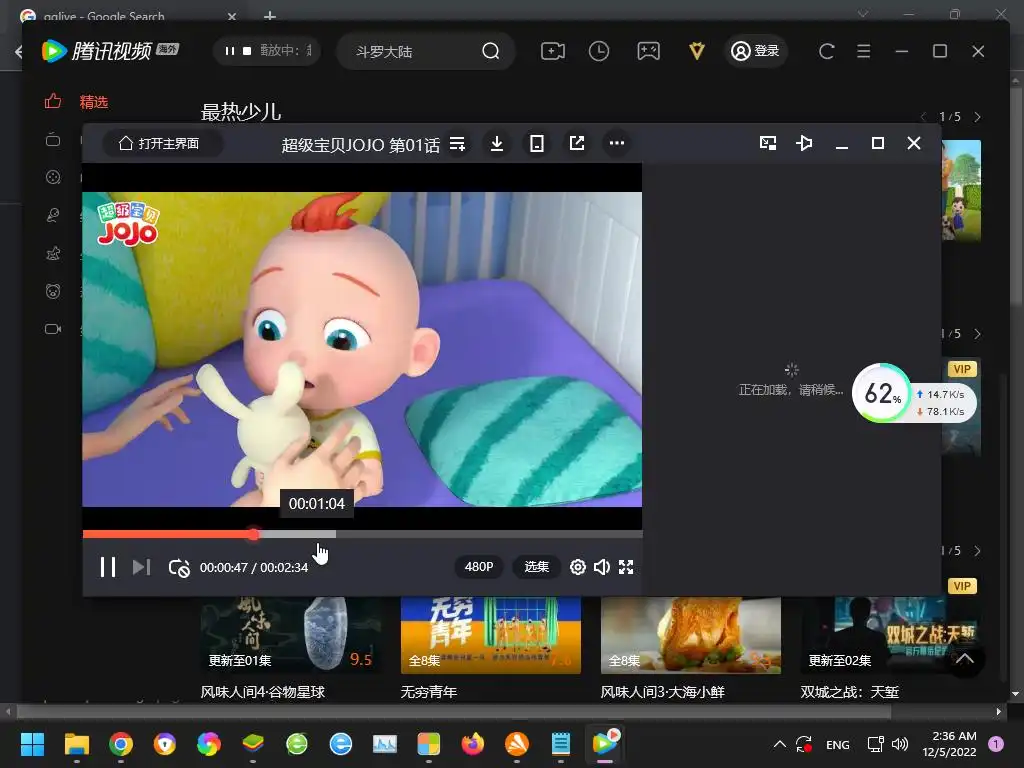Viewport: 1024px width, 768px height.
Task: Close the qqlive Google Search Chrome tab
Action: [232, 16]
